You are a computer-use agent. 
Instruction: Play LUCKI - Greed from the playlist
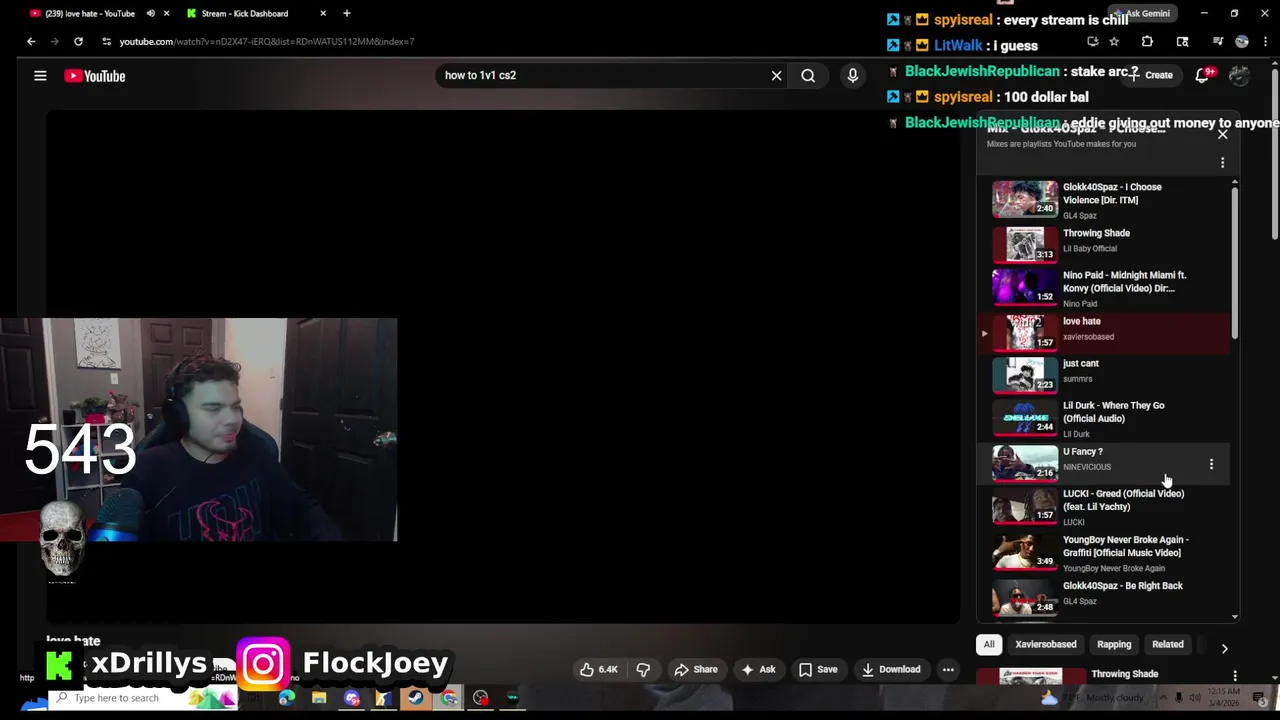(x=1104, y=507)
